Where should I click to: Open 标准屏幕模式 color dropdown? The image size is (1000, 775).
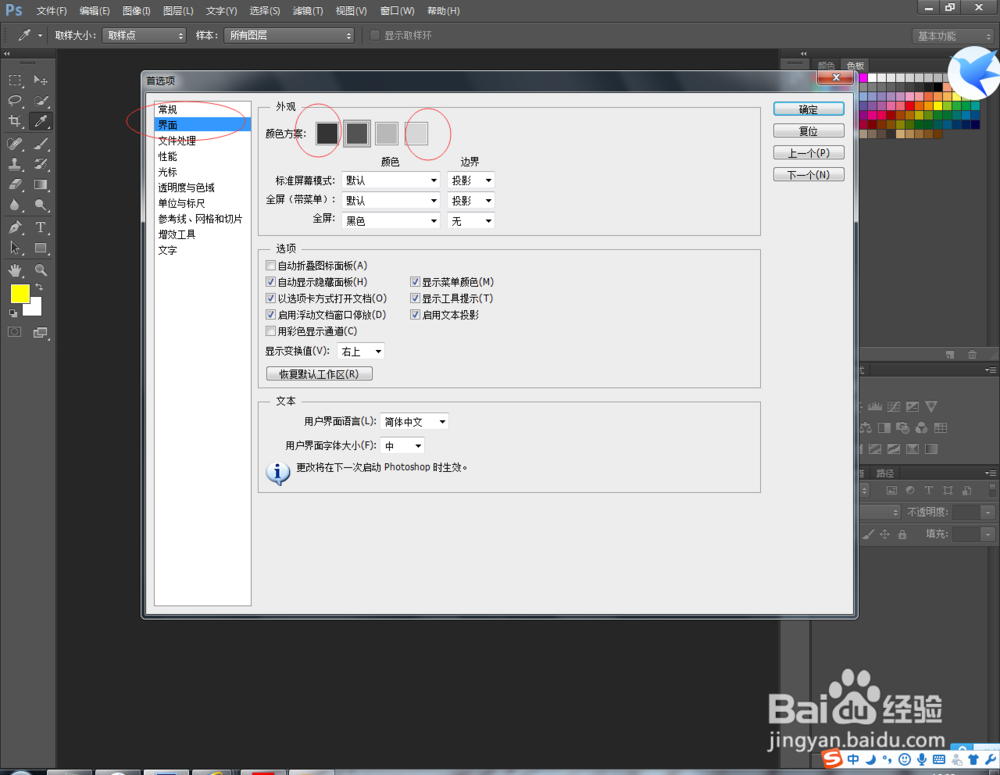tap(391, 181)
